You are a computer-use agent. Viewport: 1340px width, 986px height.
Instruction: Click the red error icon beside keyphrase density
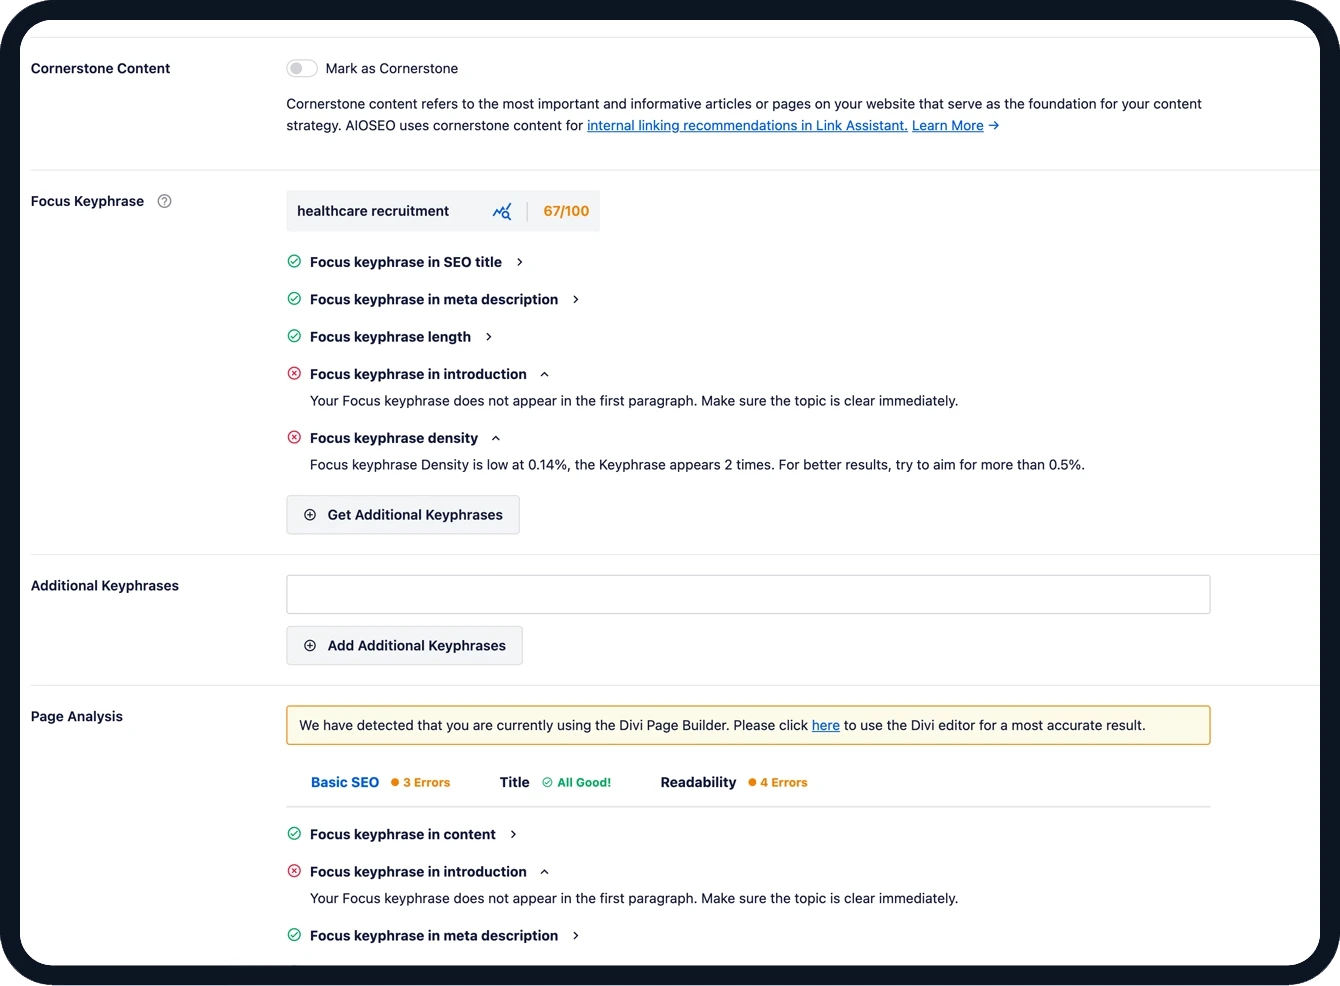coord(294,438)
